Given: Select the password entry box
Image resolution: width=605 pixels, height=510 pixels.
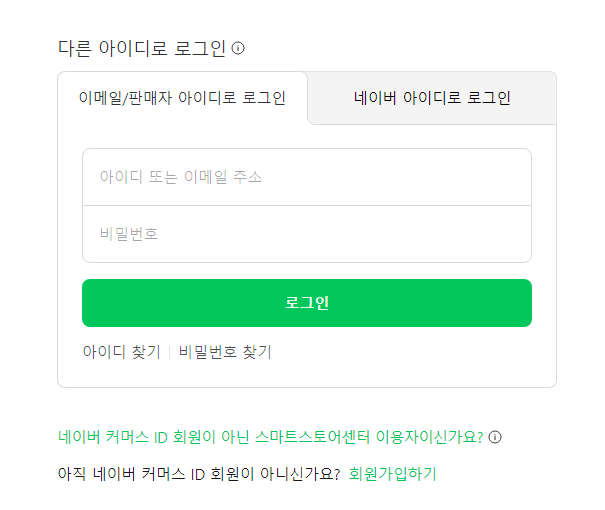Looking at the screenshot, I should tap(306, 234).
